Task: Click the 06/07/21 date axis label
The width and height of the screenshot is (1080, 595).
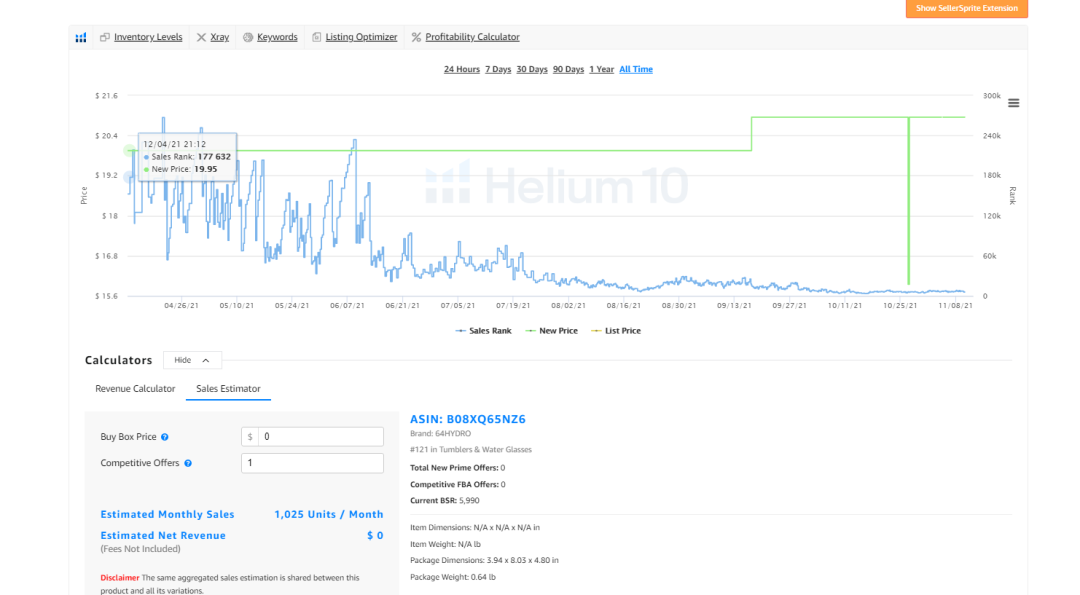Action: [347, 305]
